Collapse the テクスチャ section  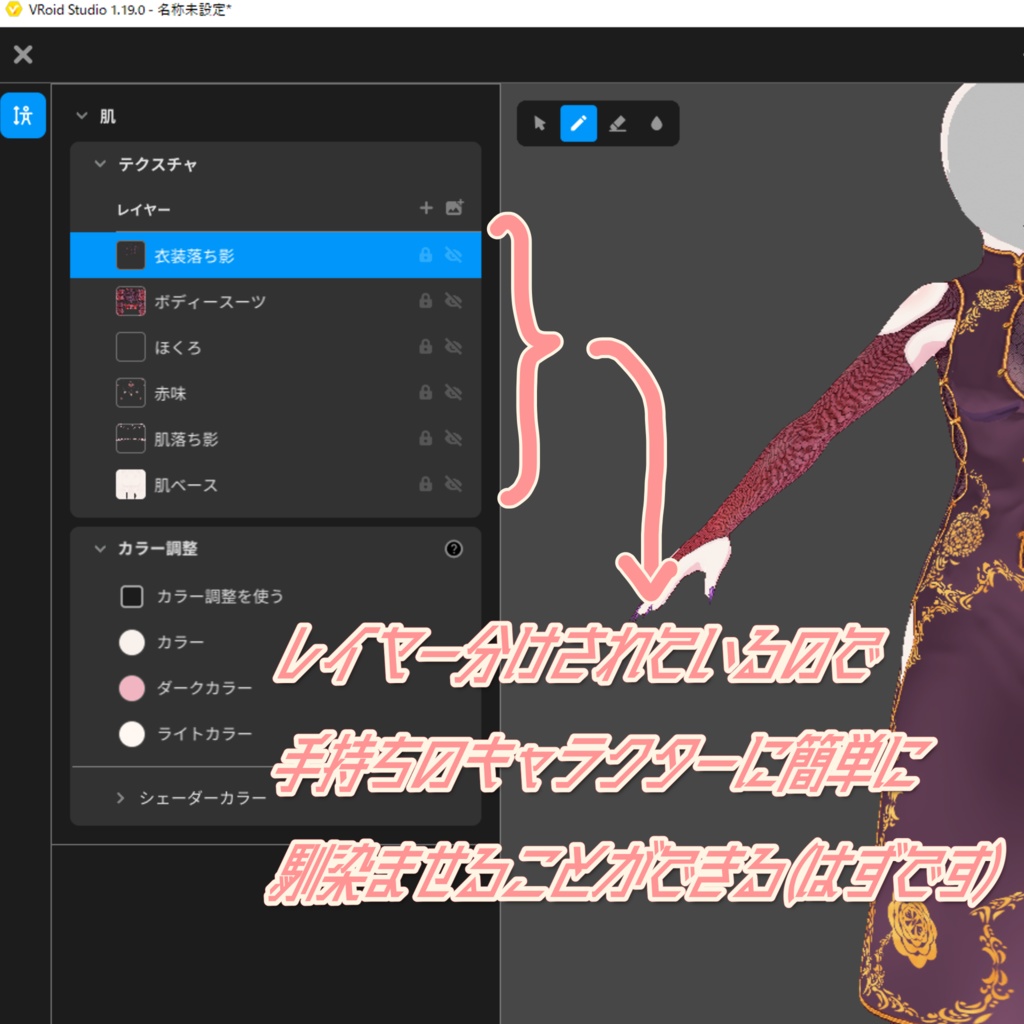pos(99,162)
